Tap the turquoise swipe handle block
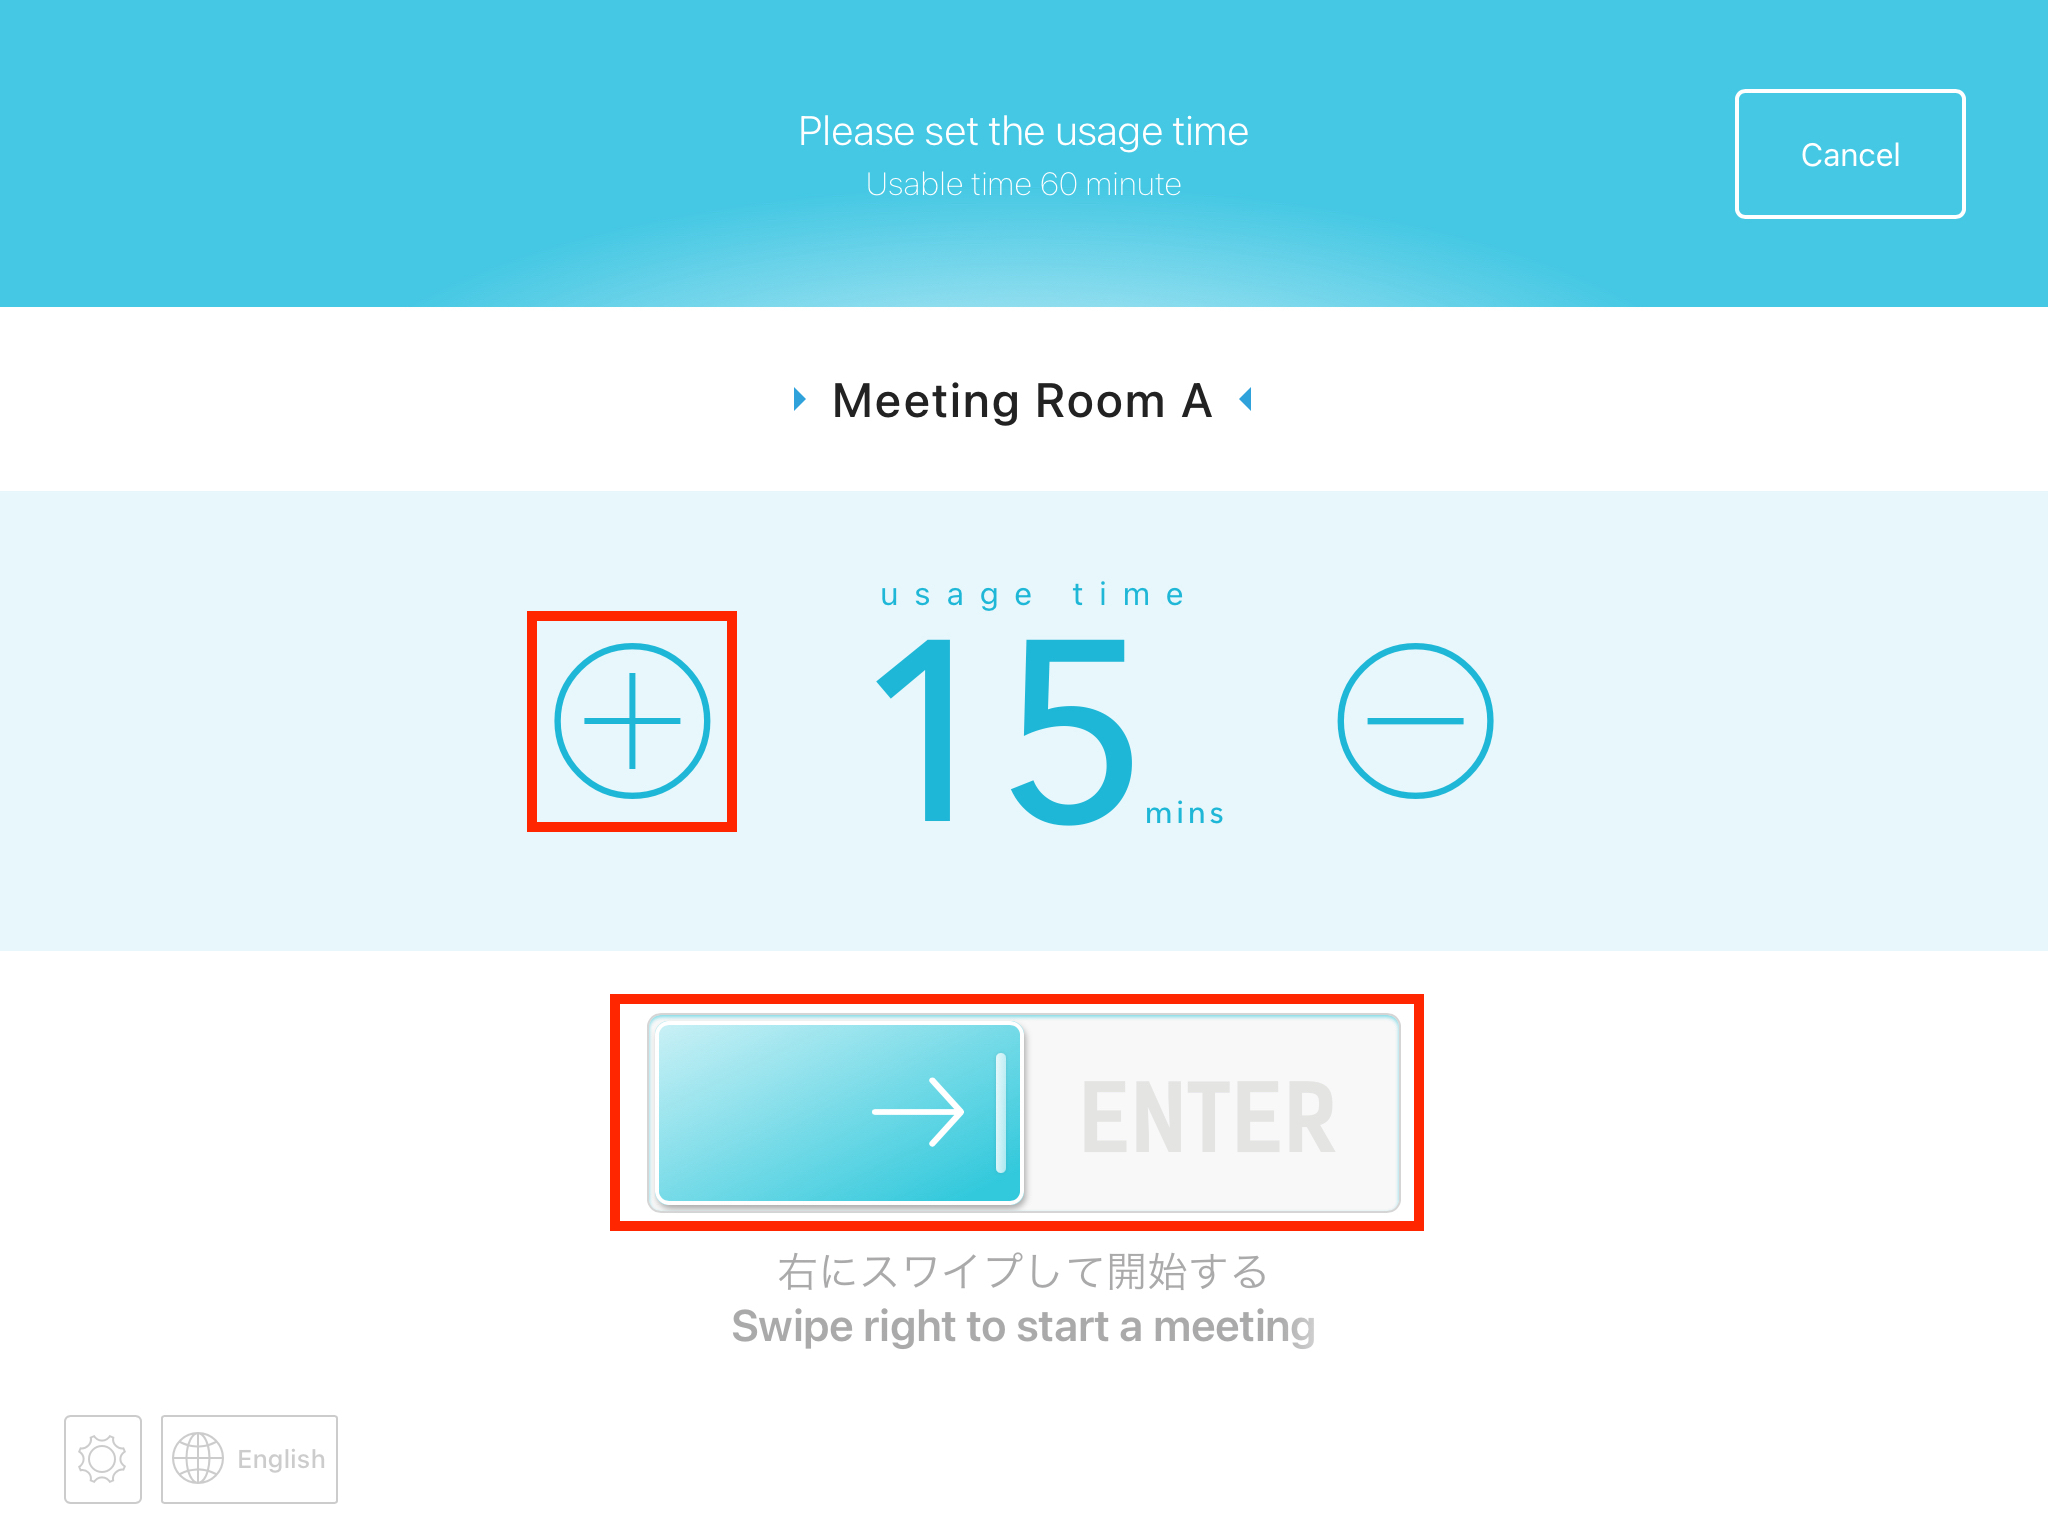The image size is (2048, 1536). [840, 1113]
